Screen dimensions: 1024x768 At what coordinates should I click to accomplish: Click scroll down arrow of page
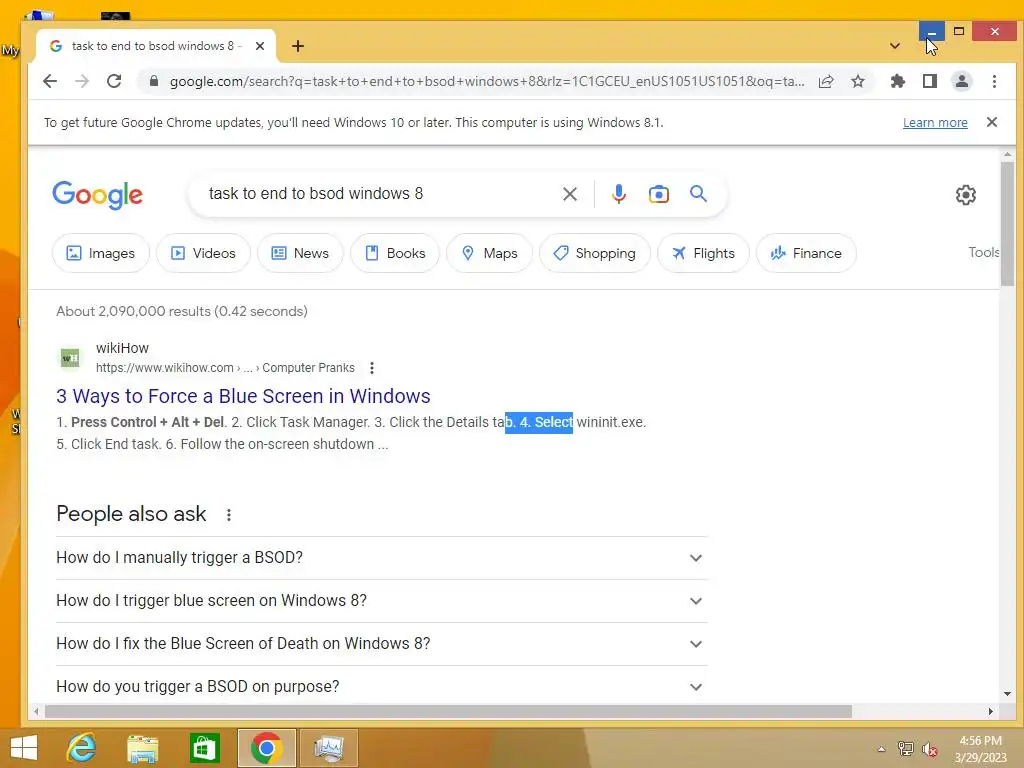pos(1007,694)
